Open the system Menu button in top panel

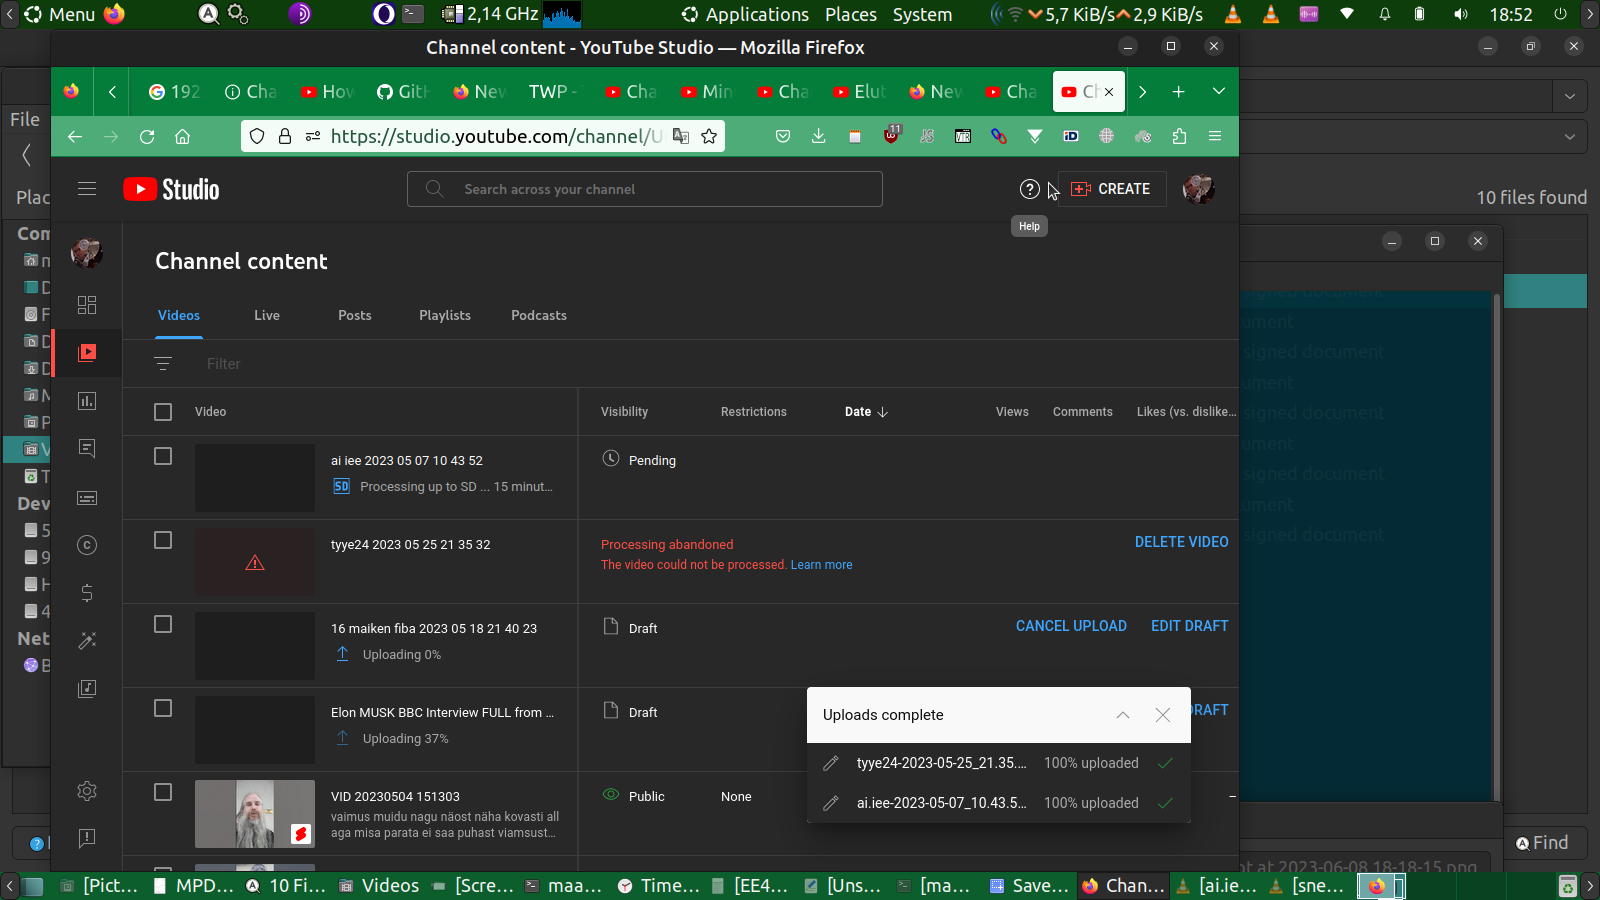tap(60, 15)
